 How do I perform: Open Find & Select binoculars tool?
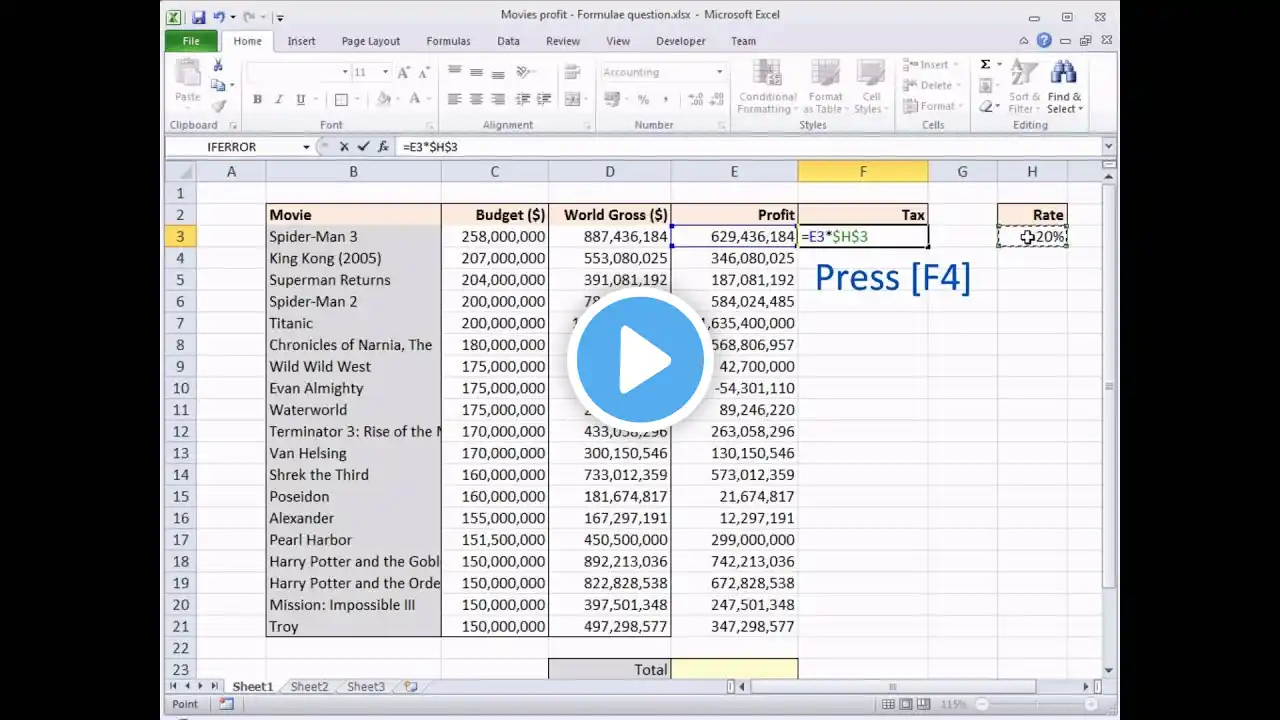point(1064,87)
